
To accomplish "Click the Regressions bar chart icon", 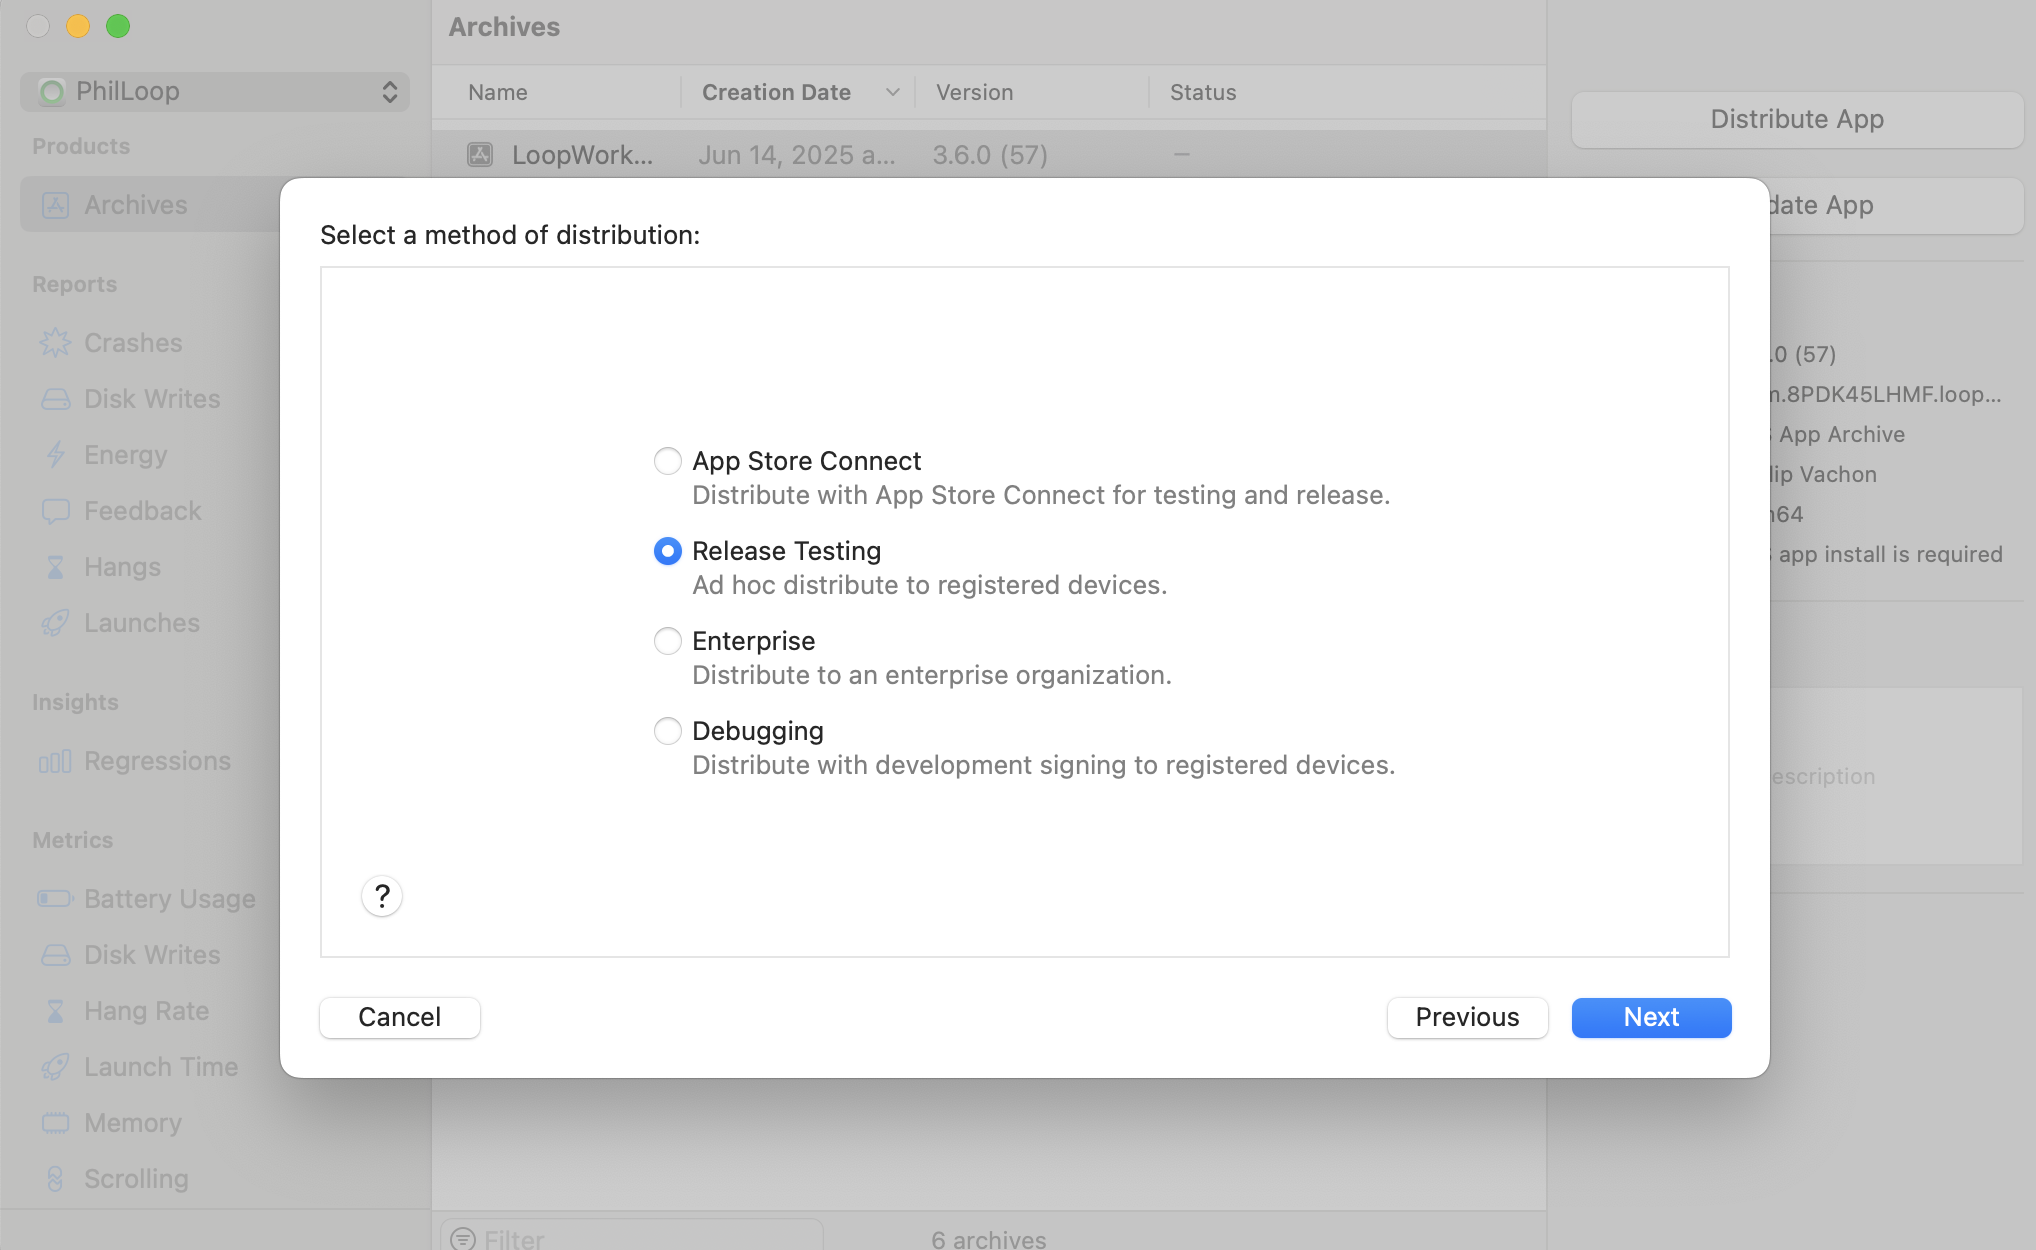I will point(55,761).
